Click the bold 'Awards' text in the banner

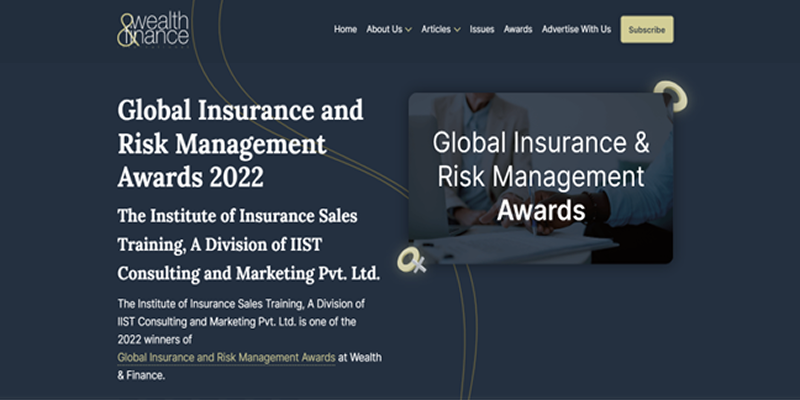[x=541, y=211]
